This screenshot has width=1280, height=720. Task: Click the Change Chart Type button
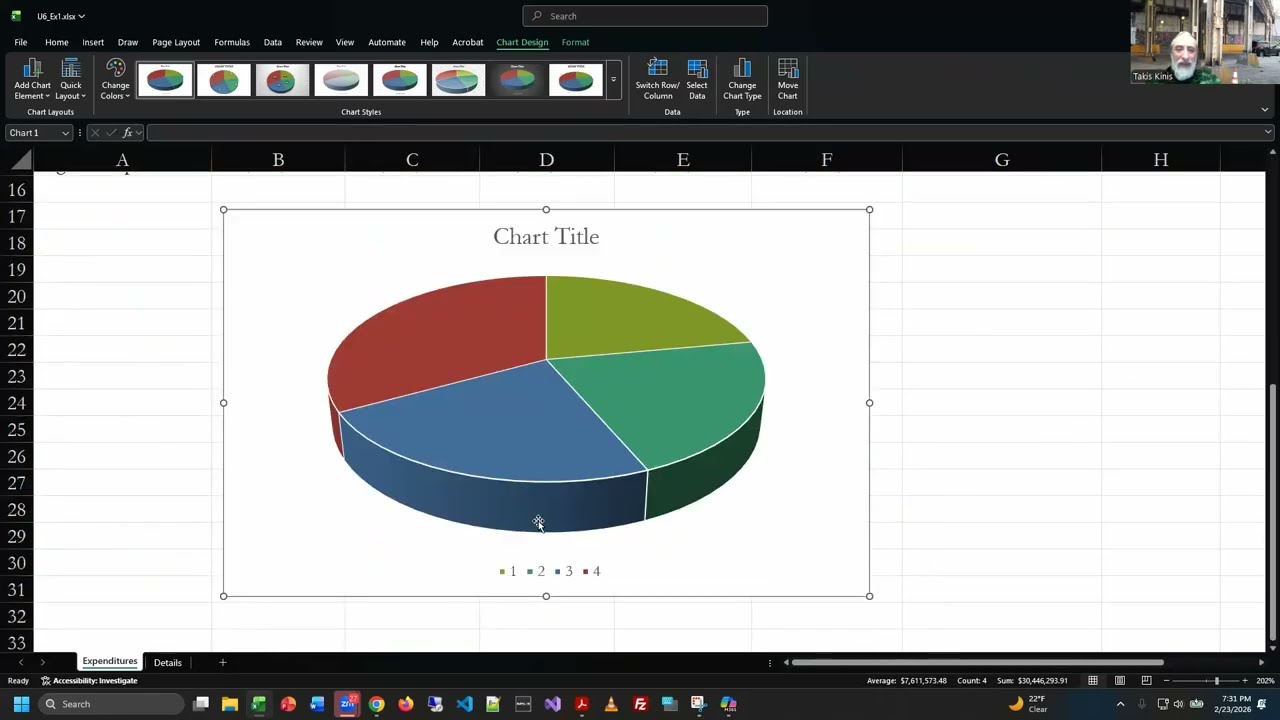coord(742,79)
